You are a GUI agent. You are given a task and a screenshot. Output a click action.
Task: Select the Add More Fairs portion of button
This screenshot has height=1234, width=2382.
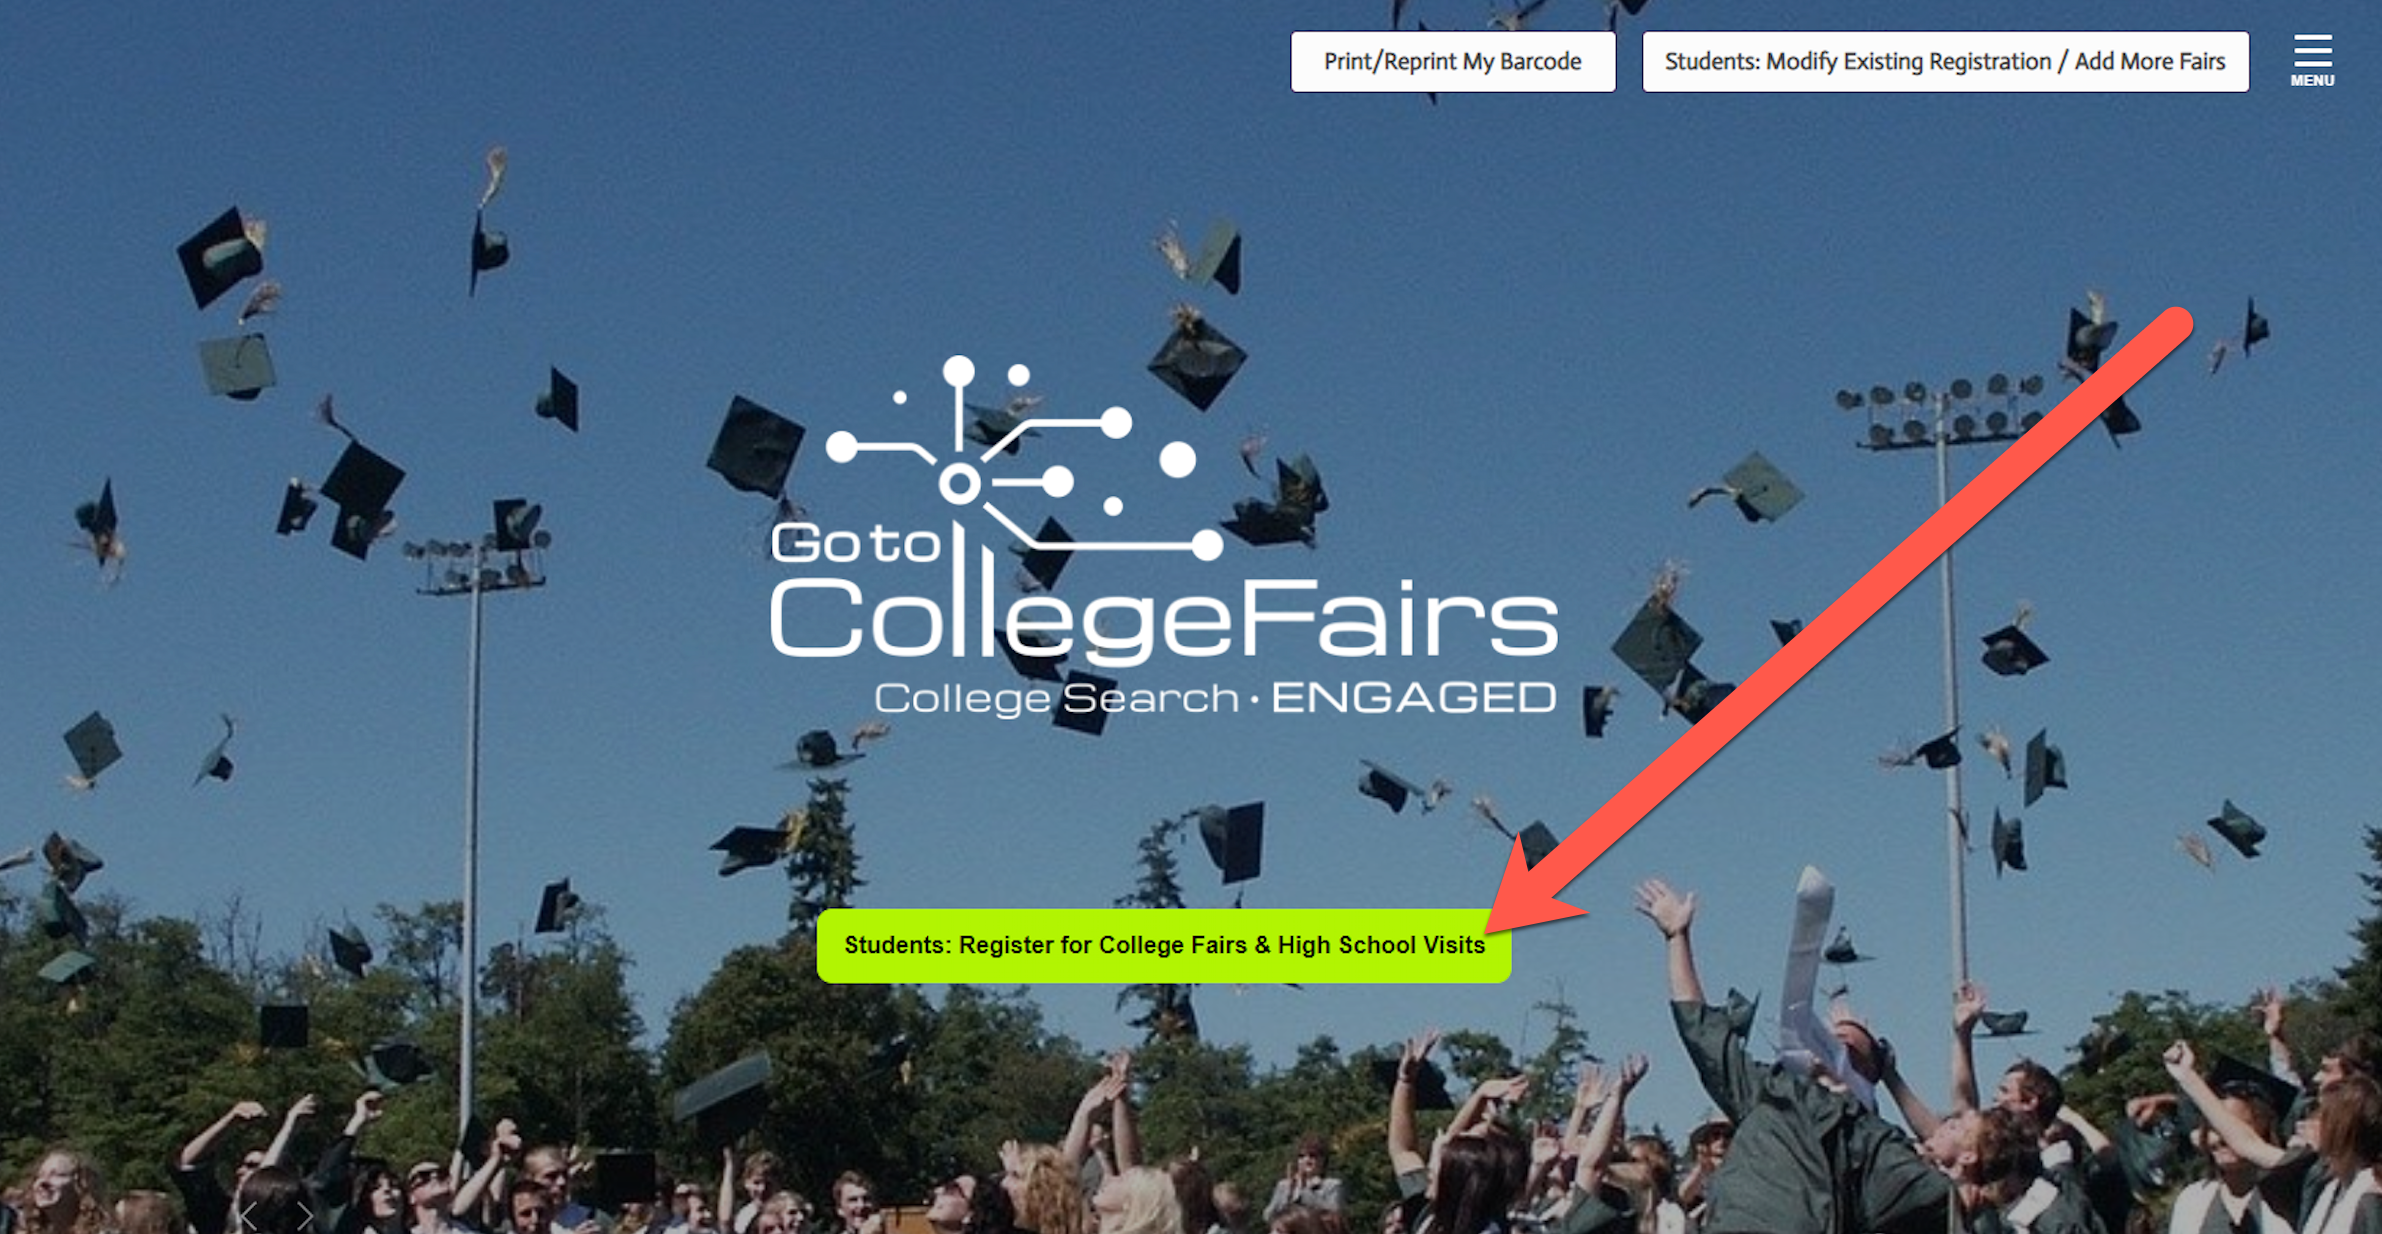2150,62
